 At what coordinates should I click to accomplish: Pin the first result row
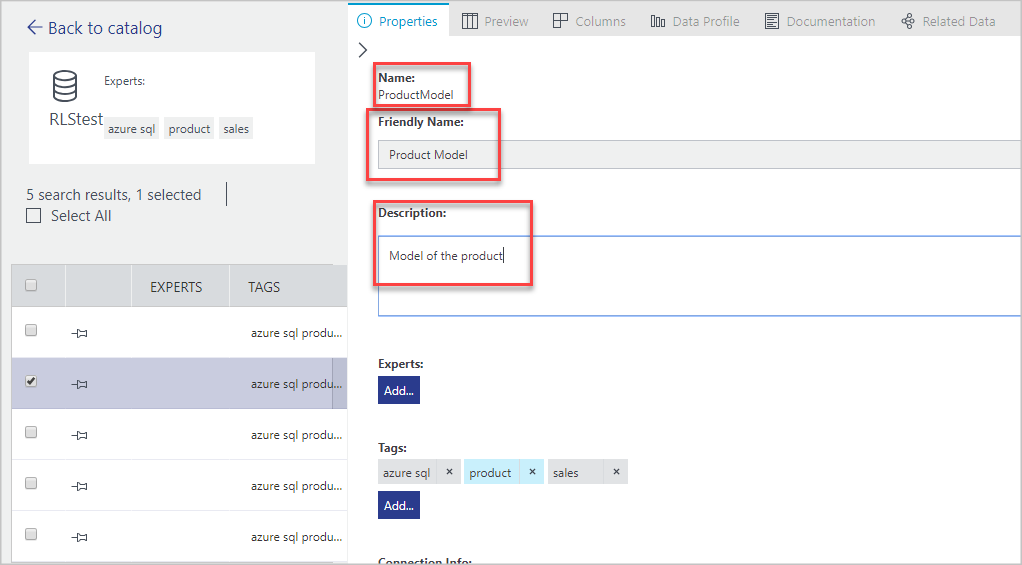click(80, 333)
